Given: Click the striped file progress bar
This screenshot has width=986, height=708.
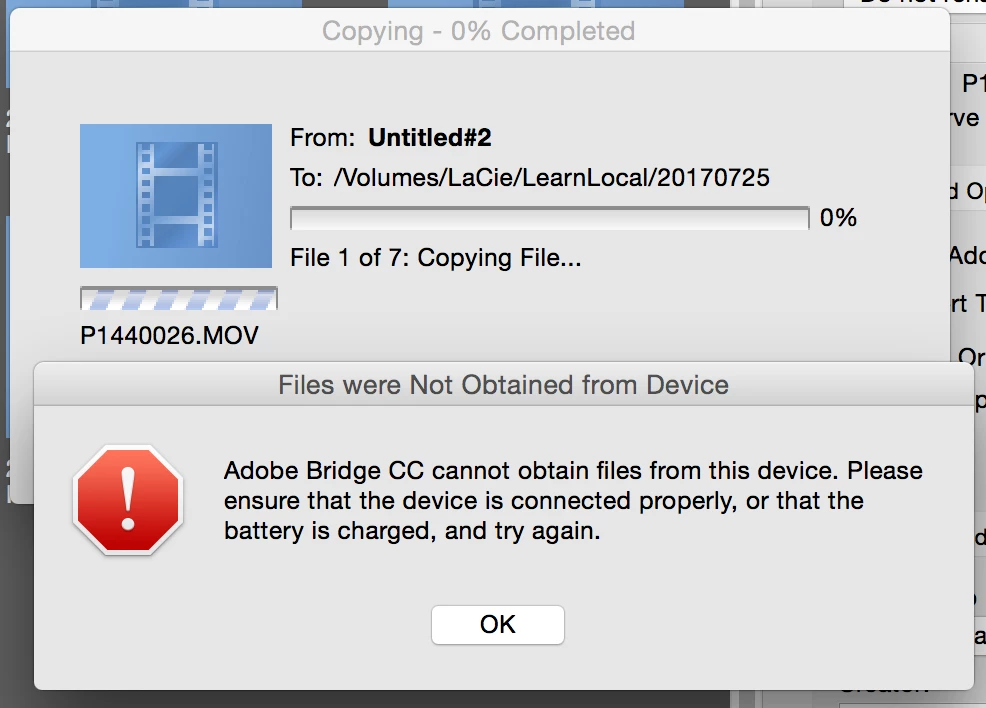Looking at the screenshot, I should (x=179, y=299).
